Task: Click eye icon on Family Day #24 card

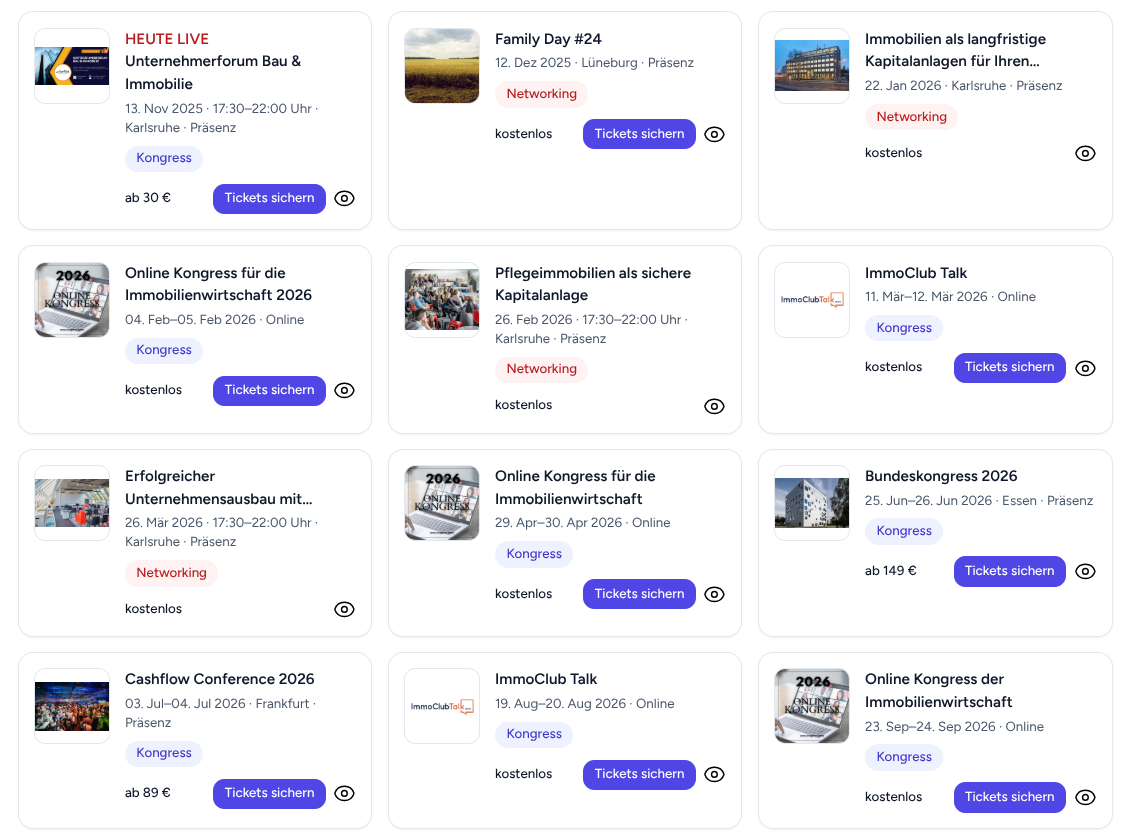Action: 714,134
